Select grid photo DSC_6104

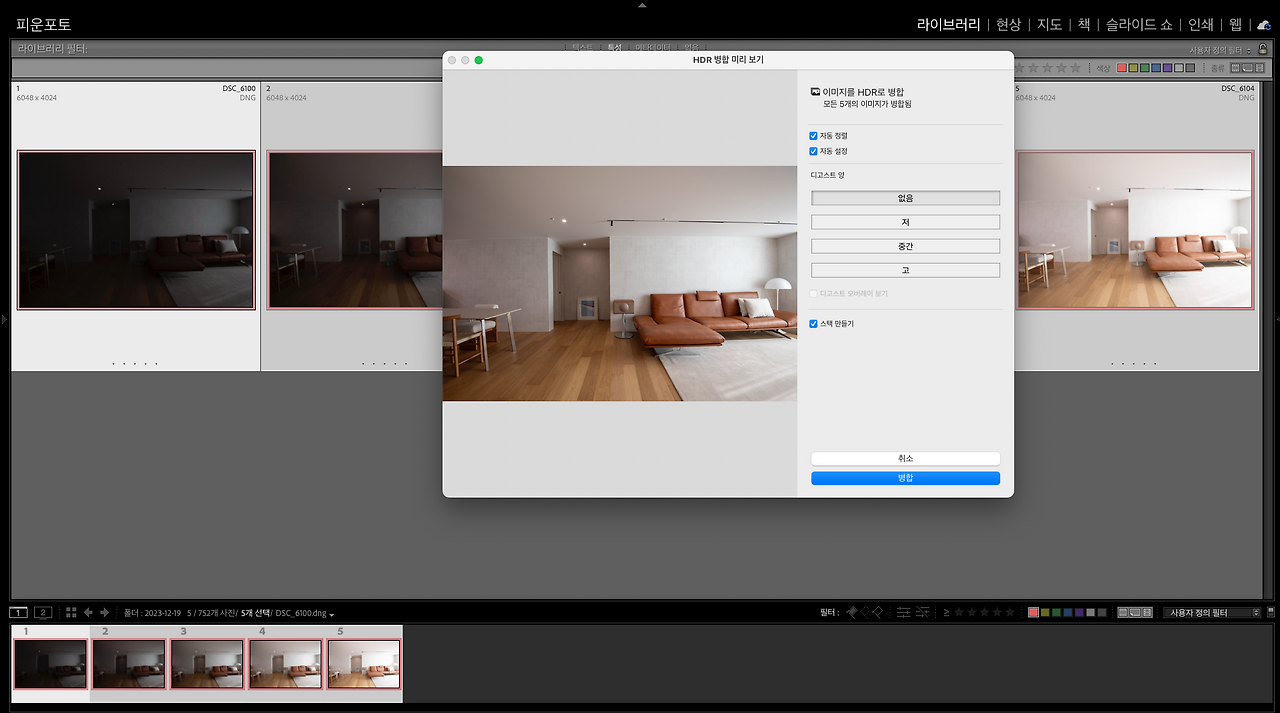(1135, 230)
